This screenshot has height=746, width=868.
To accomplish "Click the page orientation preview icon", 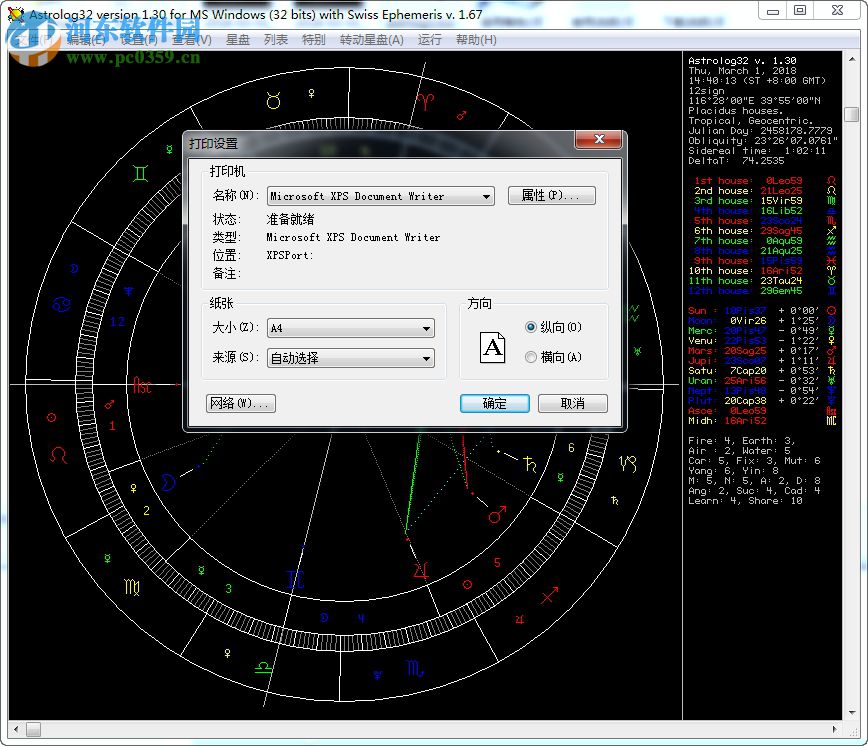I will click(494, 347).
